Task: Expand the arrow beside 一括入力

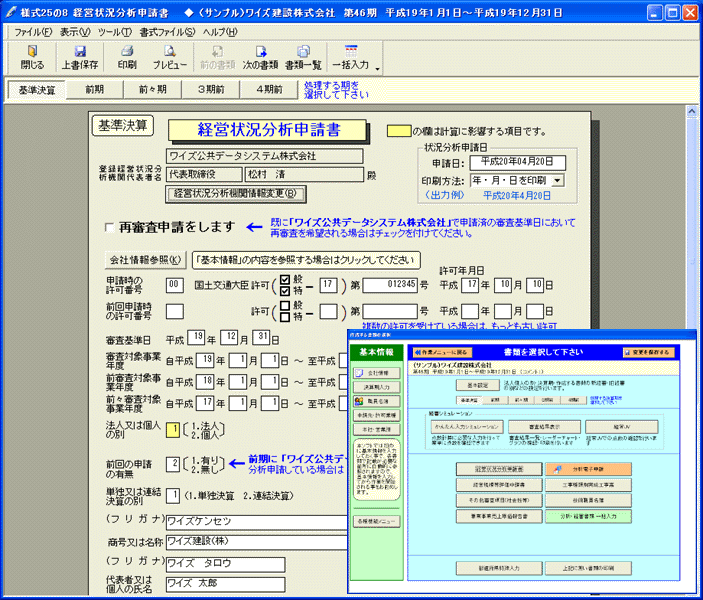Action: point(378,69)
